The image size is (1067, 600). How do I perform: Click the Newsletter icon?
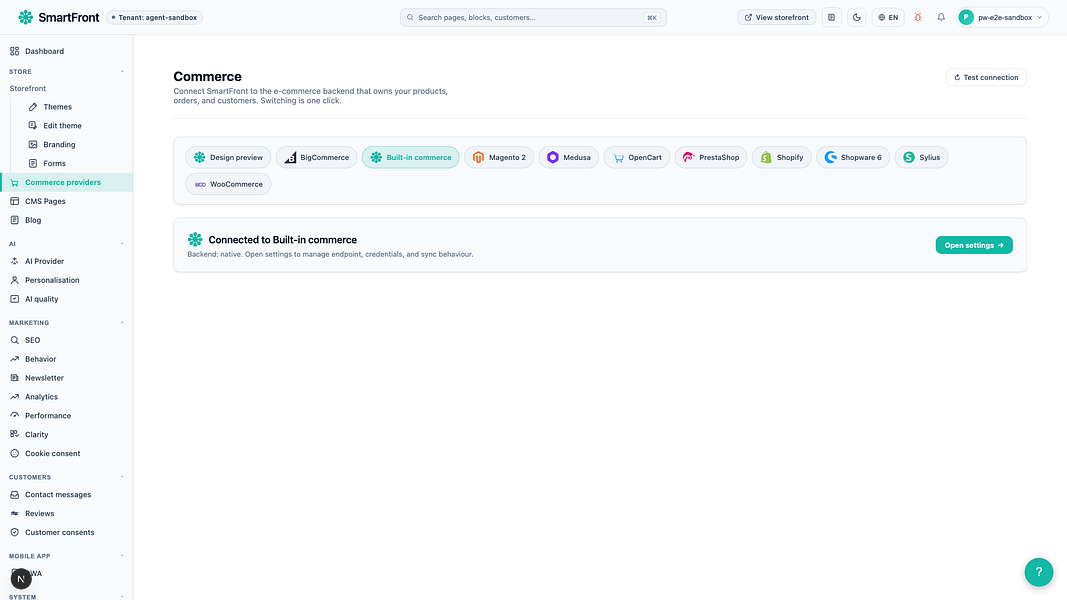tap(14, 378)
